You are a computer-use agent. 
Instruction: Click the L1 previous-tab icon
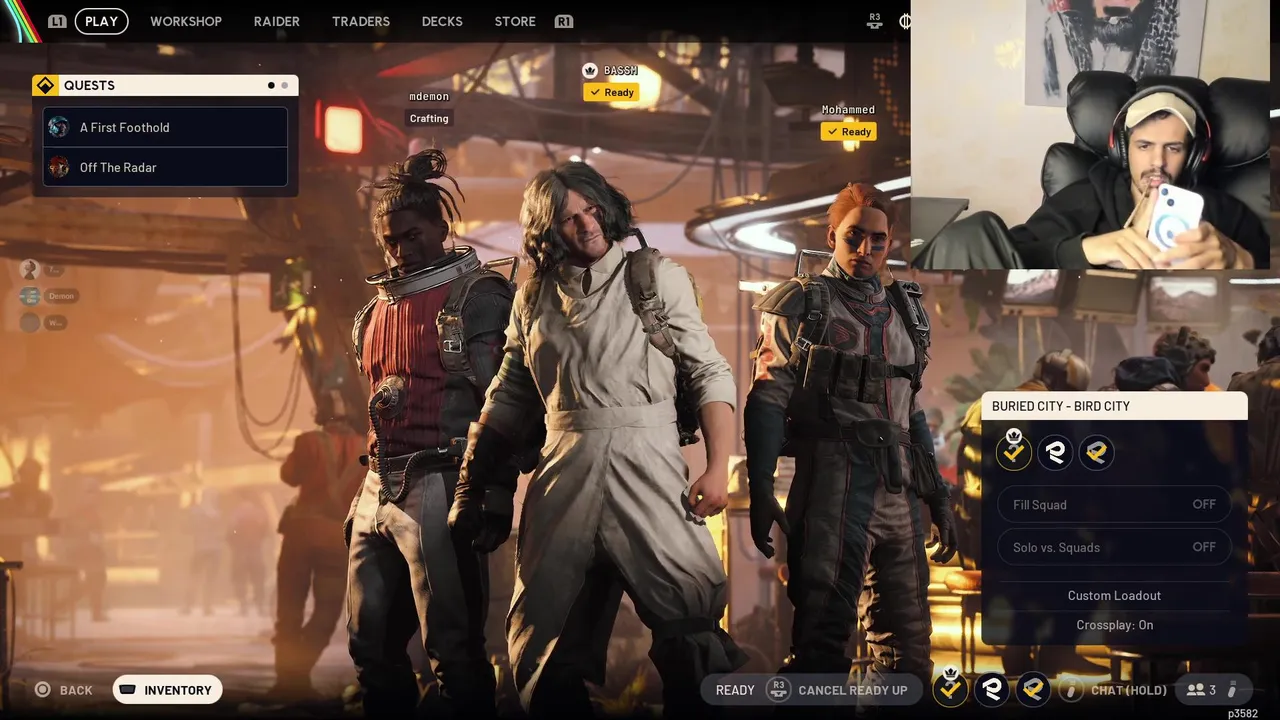click(57, 21)
